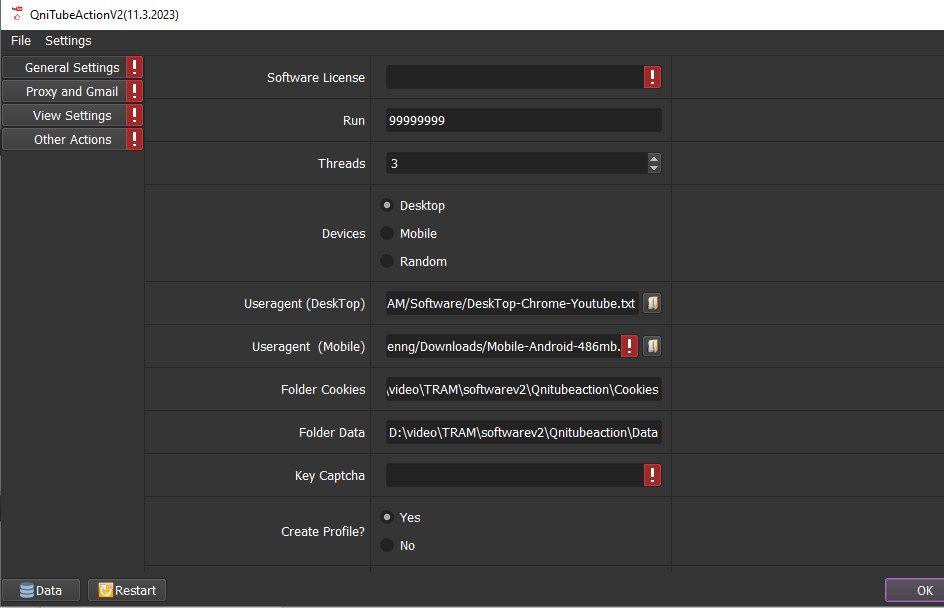Open the File menu

pos(21,41)
